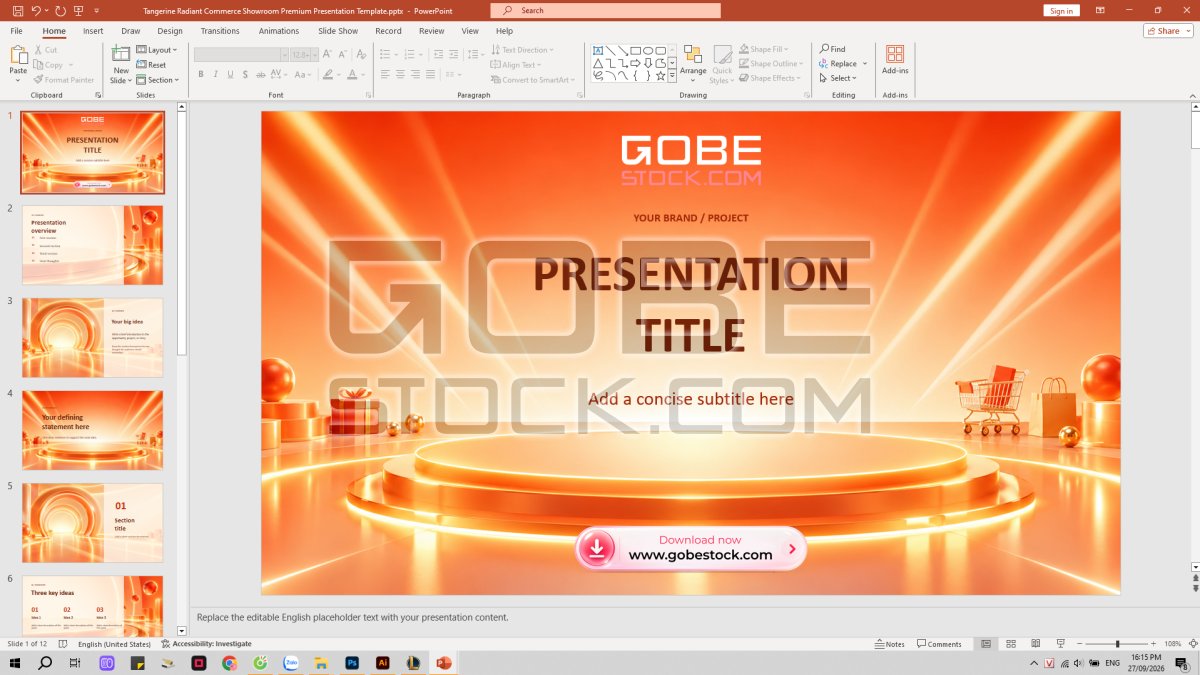Select slide 3 thumbnail Your big idea
The image size is (1200, 675).
(x=92, y=337)
